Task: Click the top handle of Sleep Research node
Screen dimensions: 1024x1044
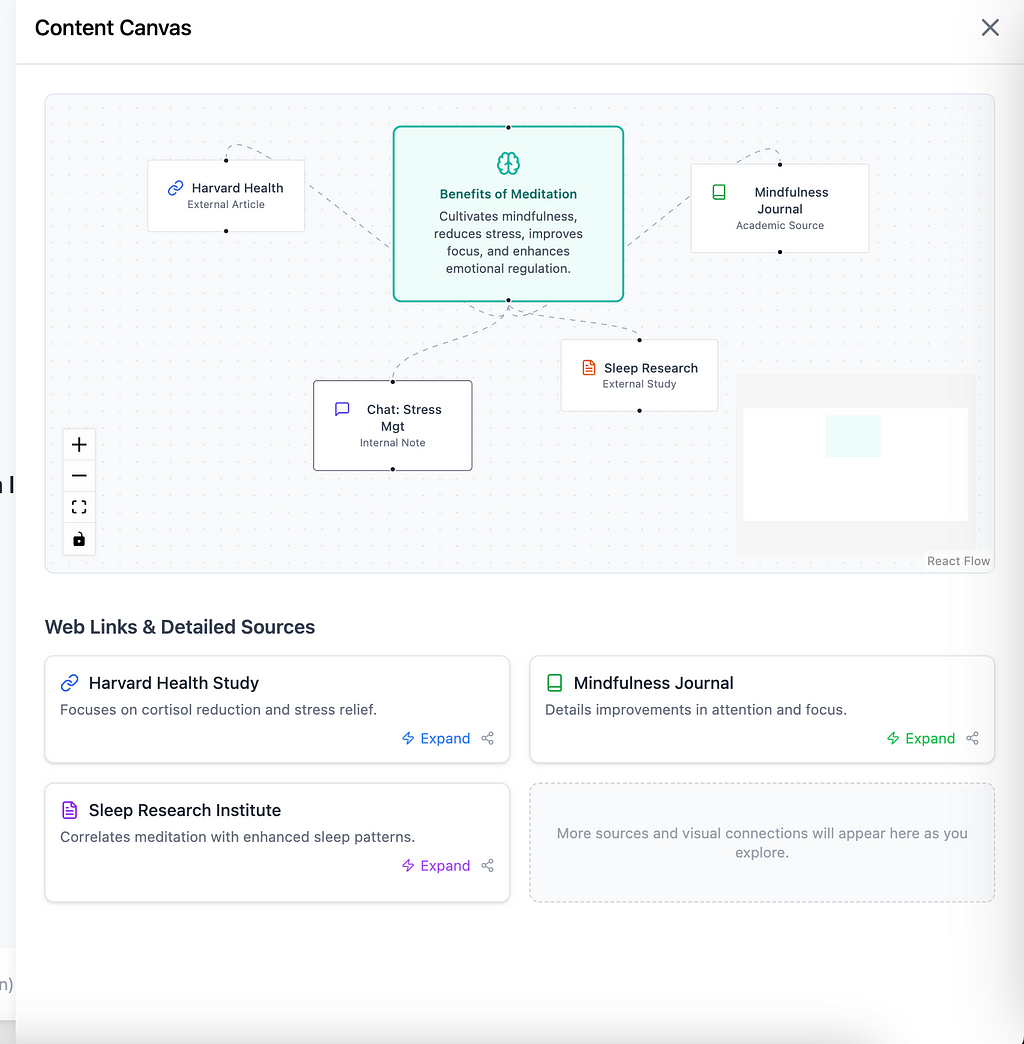Action: 639,340
